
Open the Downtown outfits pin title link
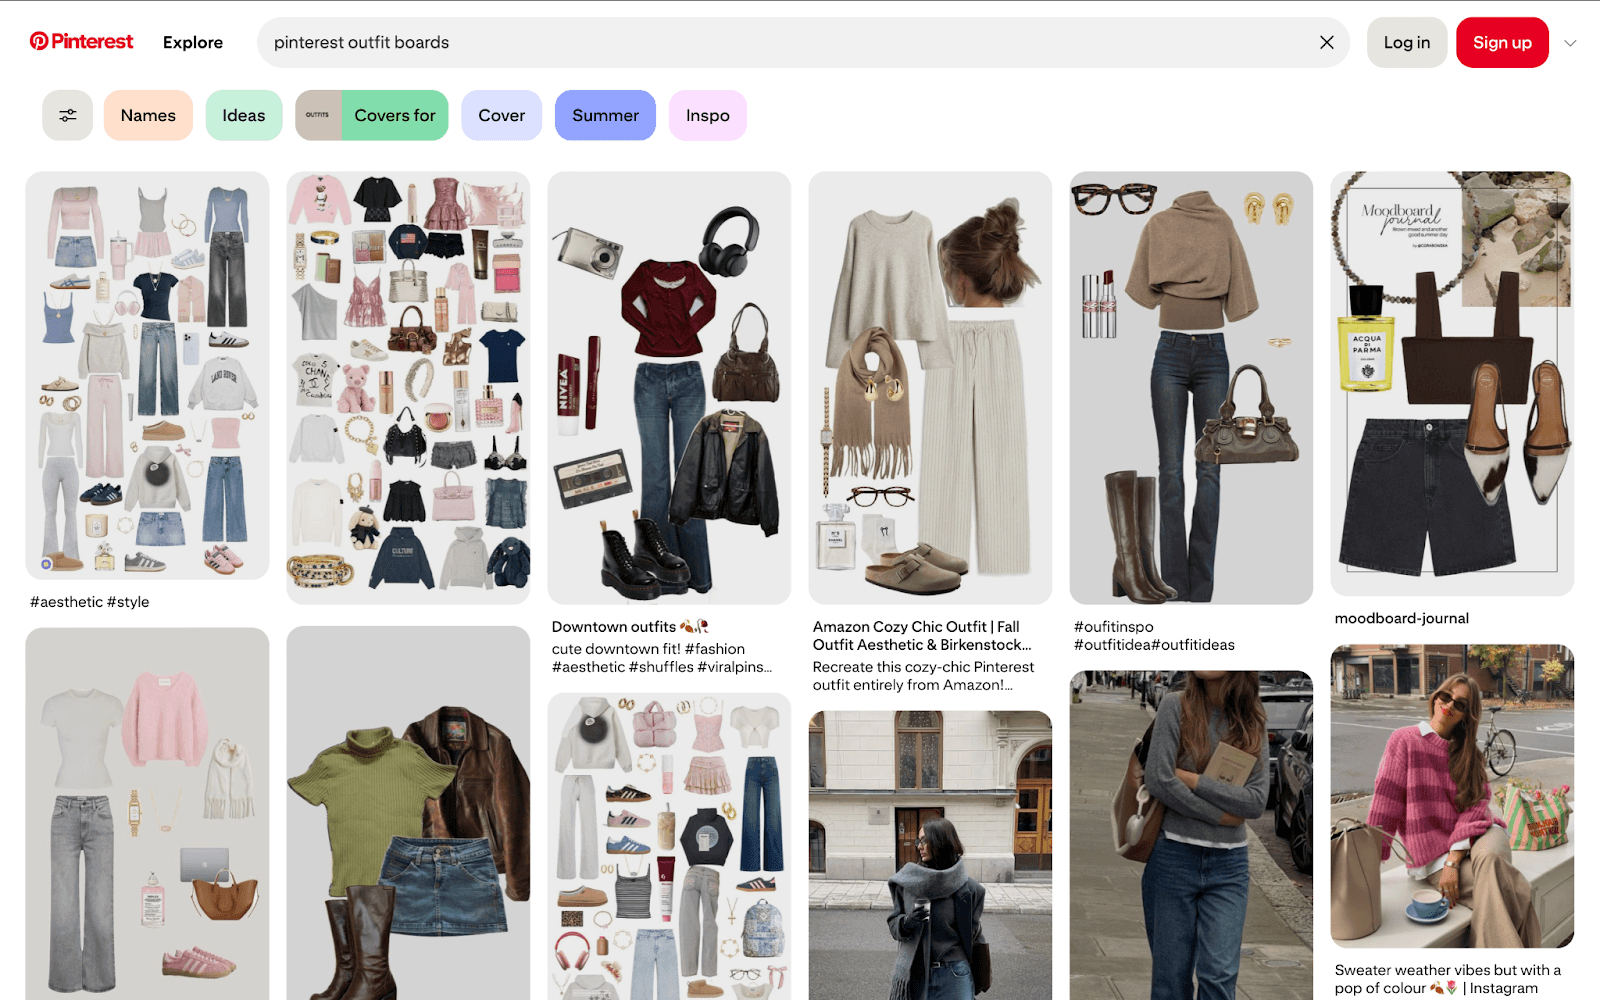[614, 626]
